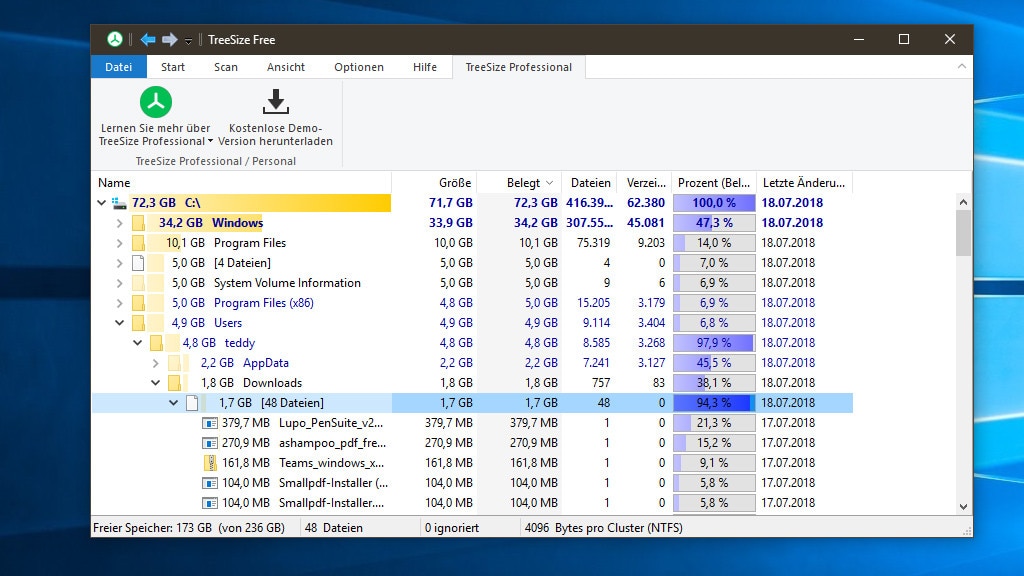Click the blue back arrow in title bar
This screenshot has width=1024, height=576.
click(148, 39)
